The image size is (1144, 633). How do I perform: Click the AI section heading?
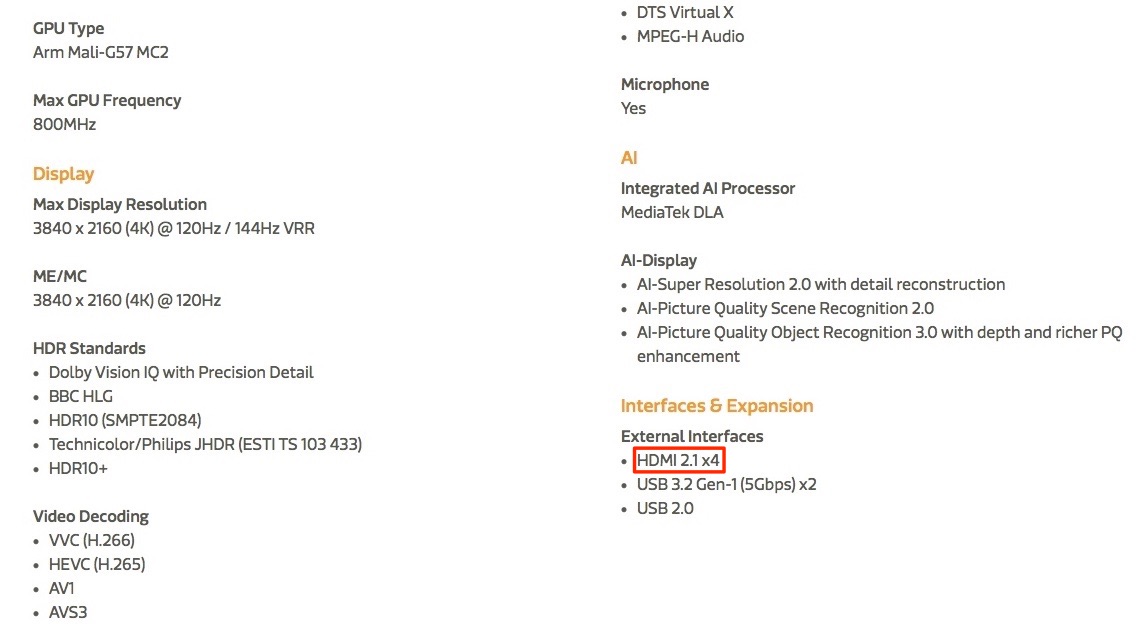629,158
